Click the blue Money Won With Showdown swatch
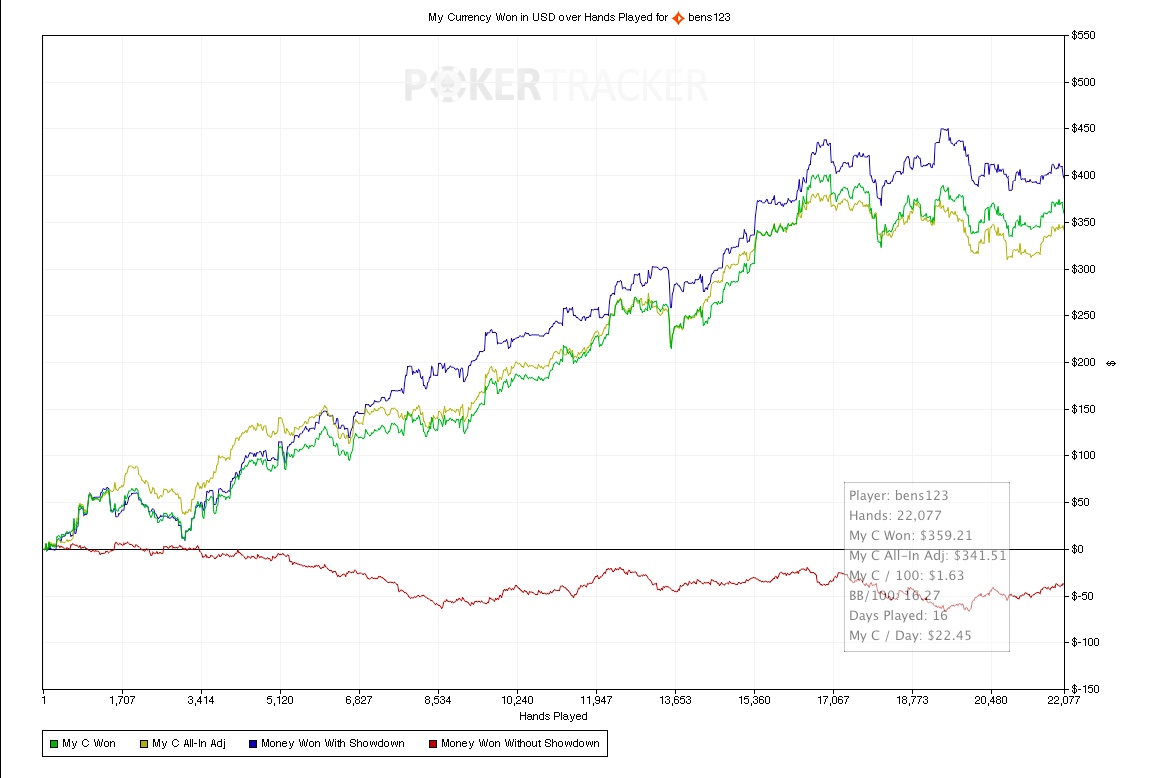The height and width of the screenshot is (778, 1156). (x=253, y=744)
